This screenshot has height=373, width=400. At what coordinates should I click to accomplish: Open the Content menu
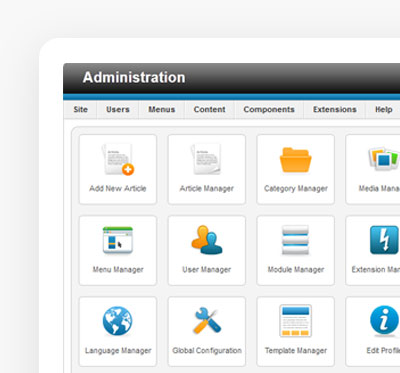210,109
